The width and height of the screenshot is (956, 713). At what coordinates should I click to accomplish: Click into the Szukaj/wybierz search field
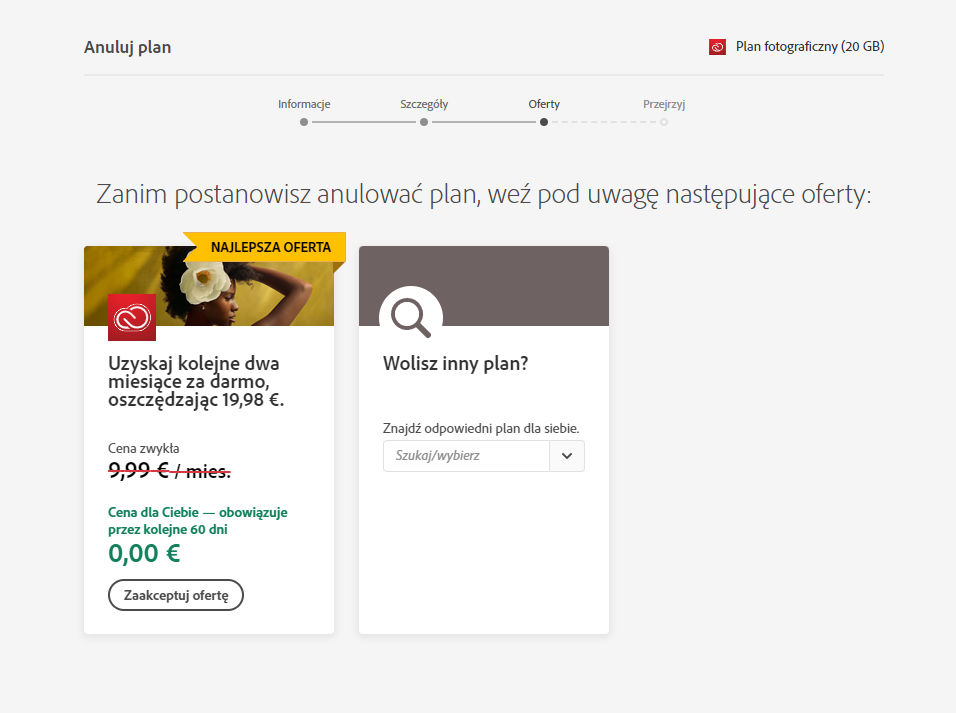point(466,456)
